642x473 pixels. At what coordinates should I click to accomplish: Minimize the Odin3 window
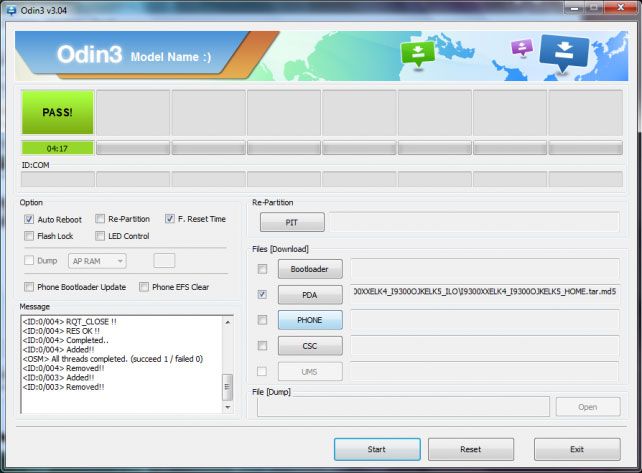pos(575,7)
